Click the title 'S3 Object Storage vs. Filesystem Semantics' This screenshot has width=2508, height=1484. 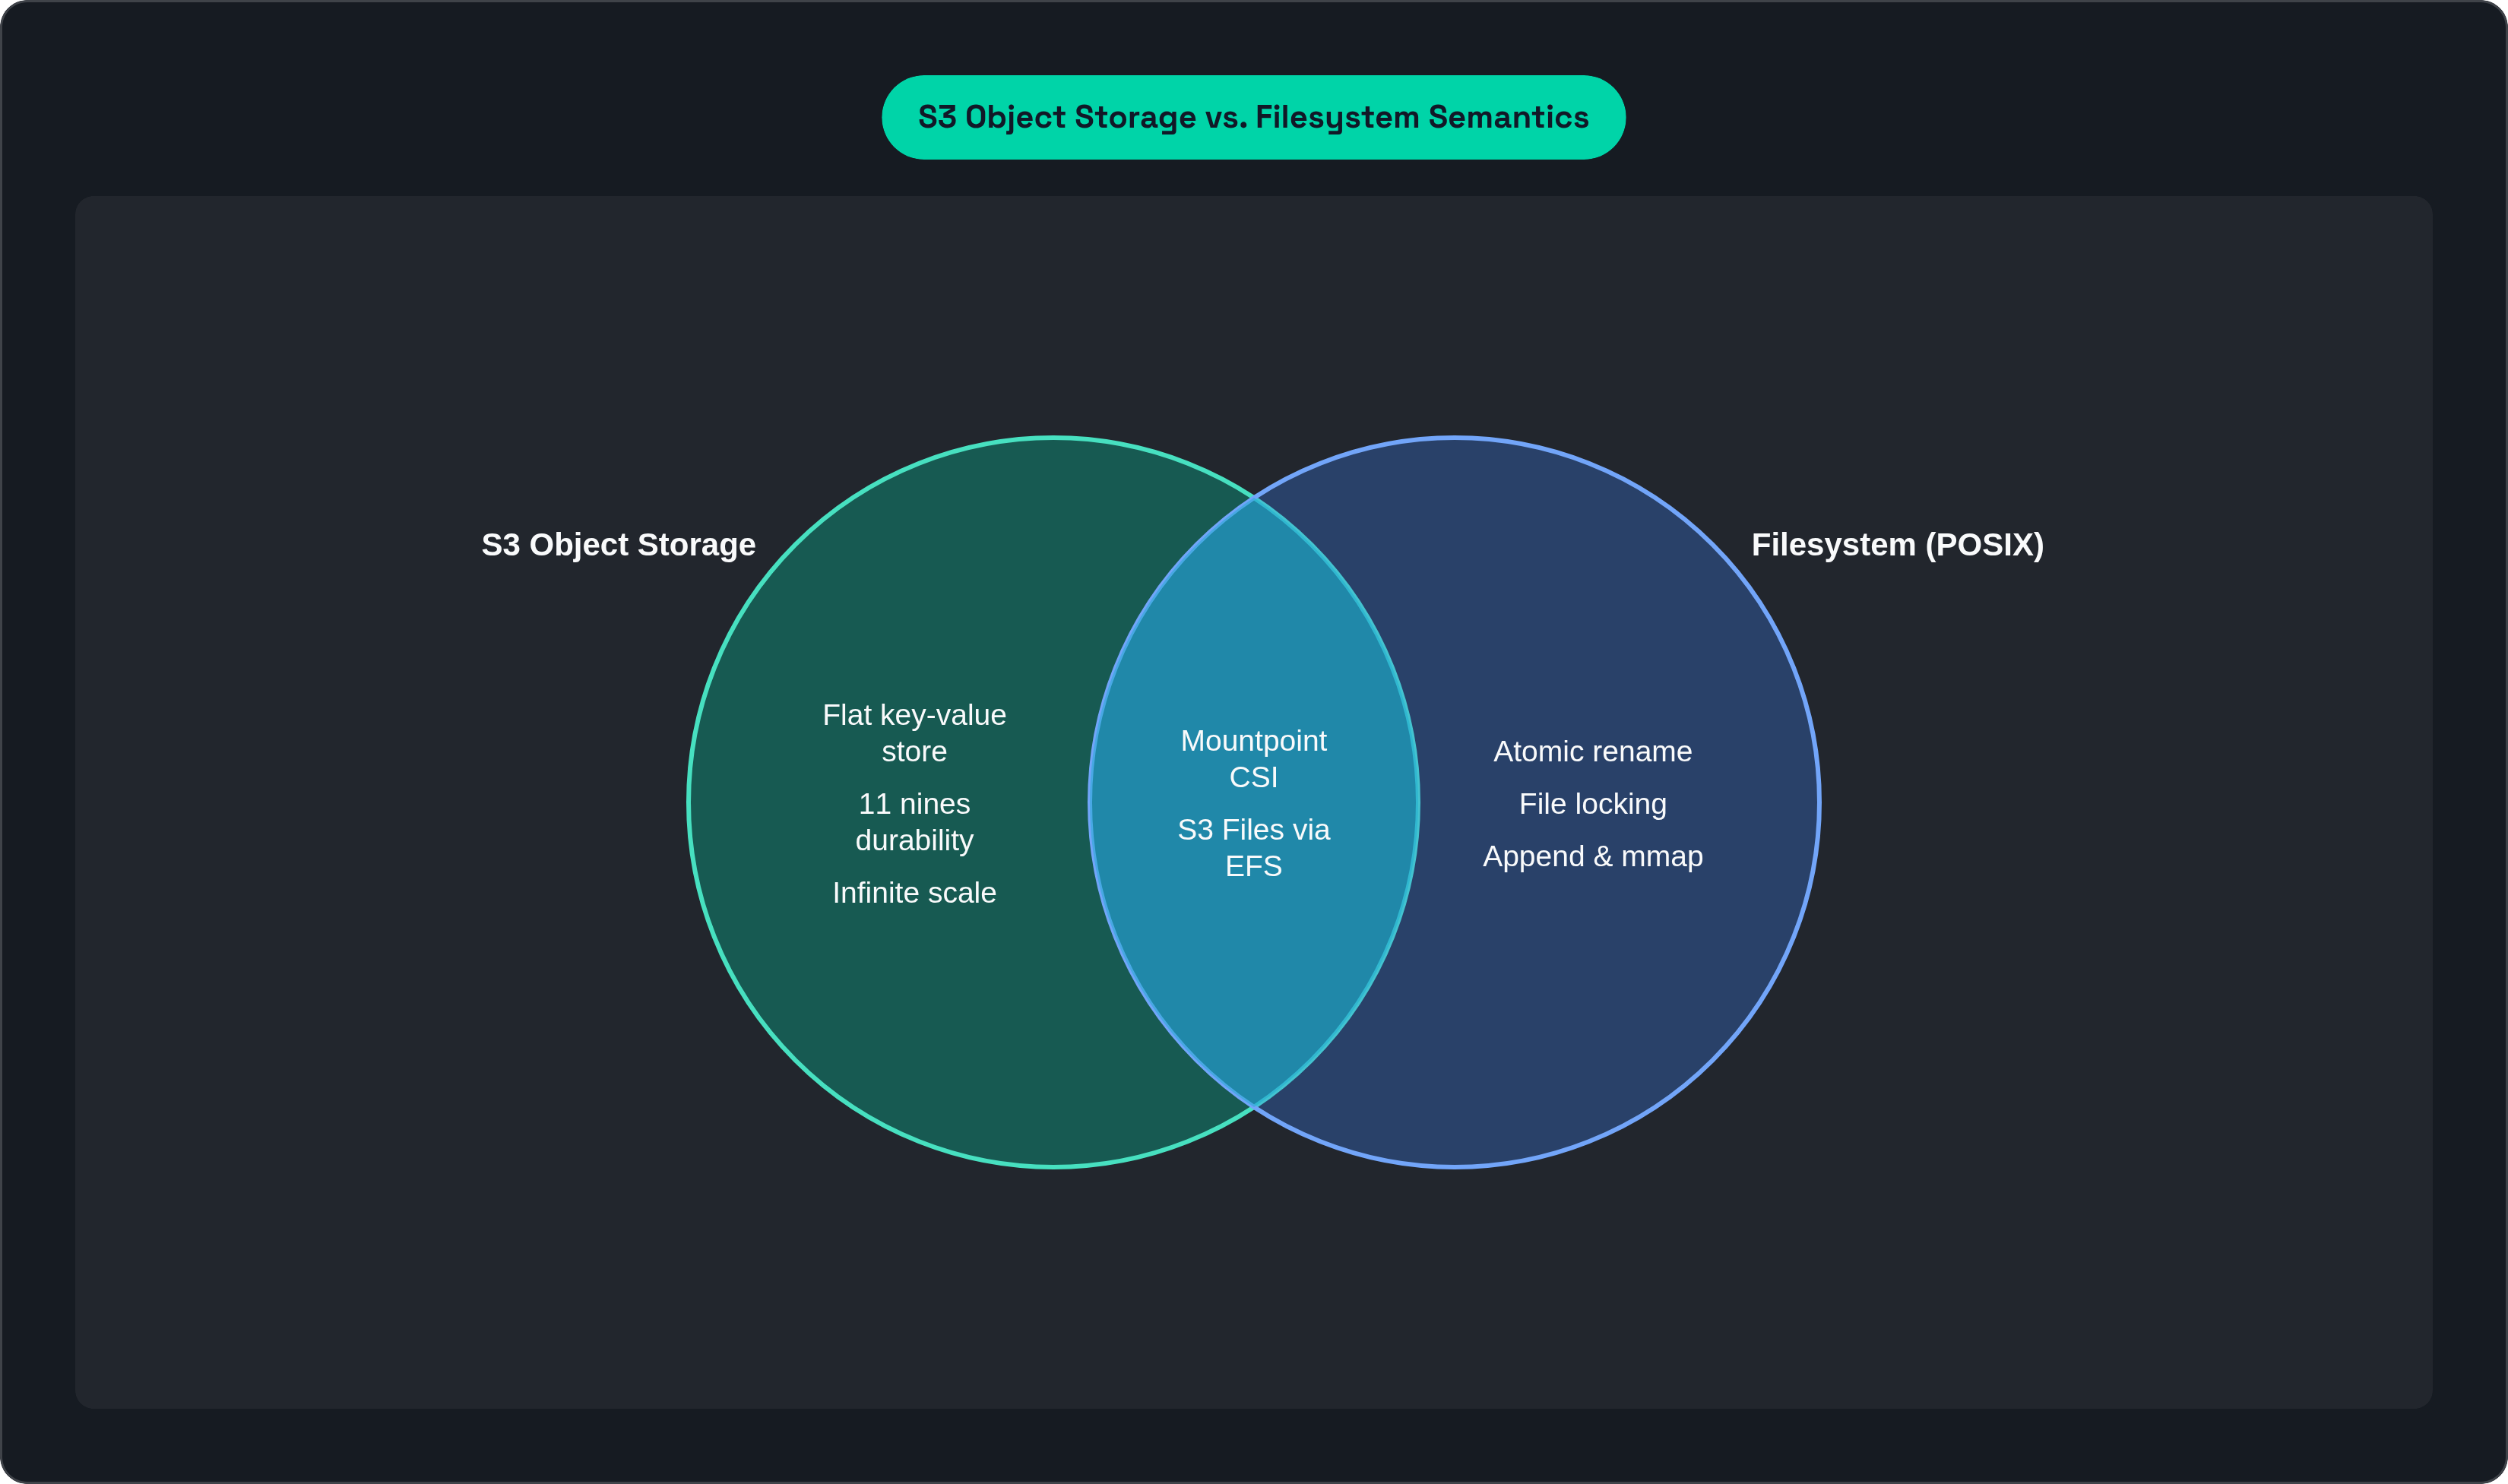tap(1253, 117)
